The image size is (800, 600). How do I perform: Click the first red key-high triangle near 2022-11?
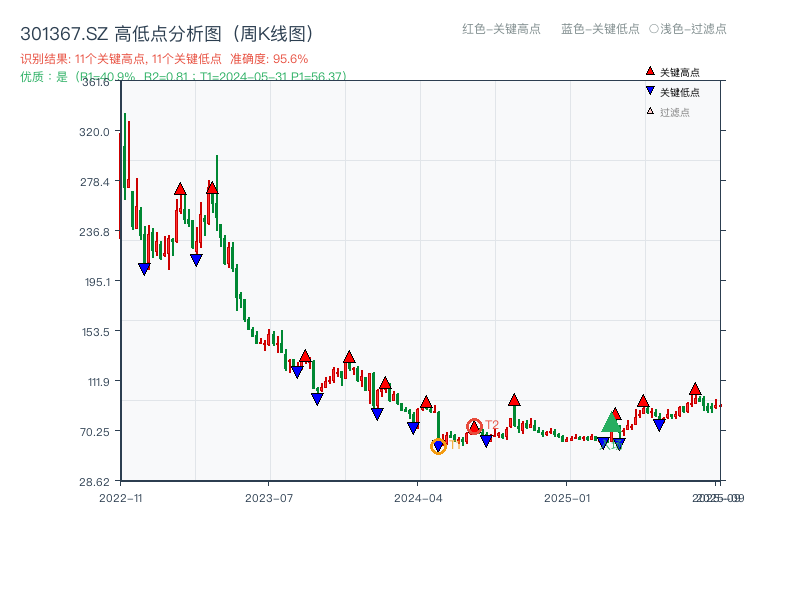click(x=180, y=189)
